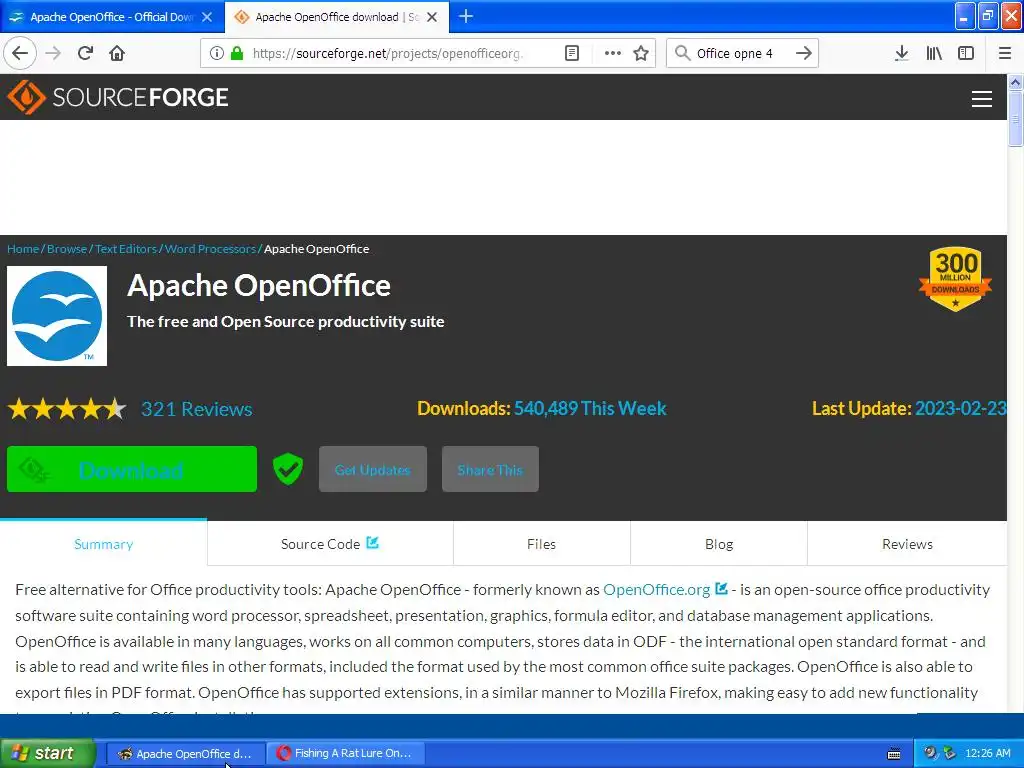Switch to Apache OpenOffice Official Download tab
The height and width of the screenshot is (768, 1024).
coord(111,17)
